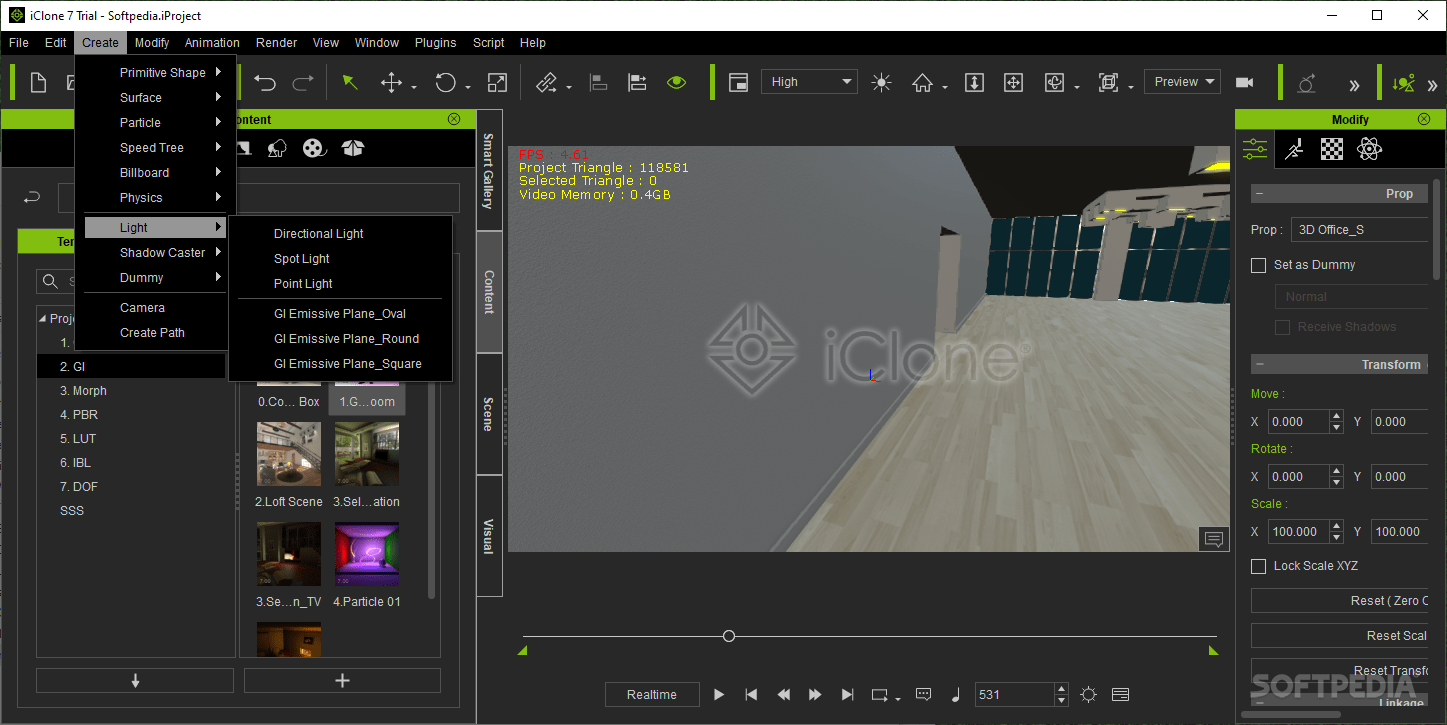This screenshot has width=1447, height=725.
Task: Undo the last action
Action: tap(265, 83)
